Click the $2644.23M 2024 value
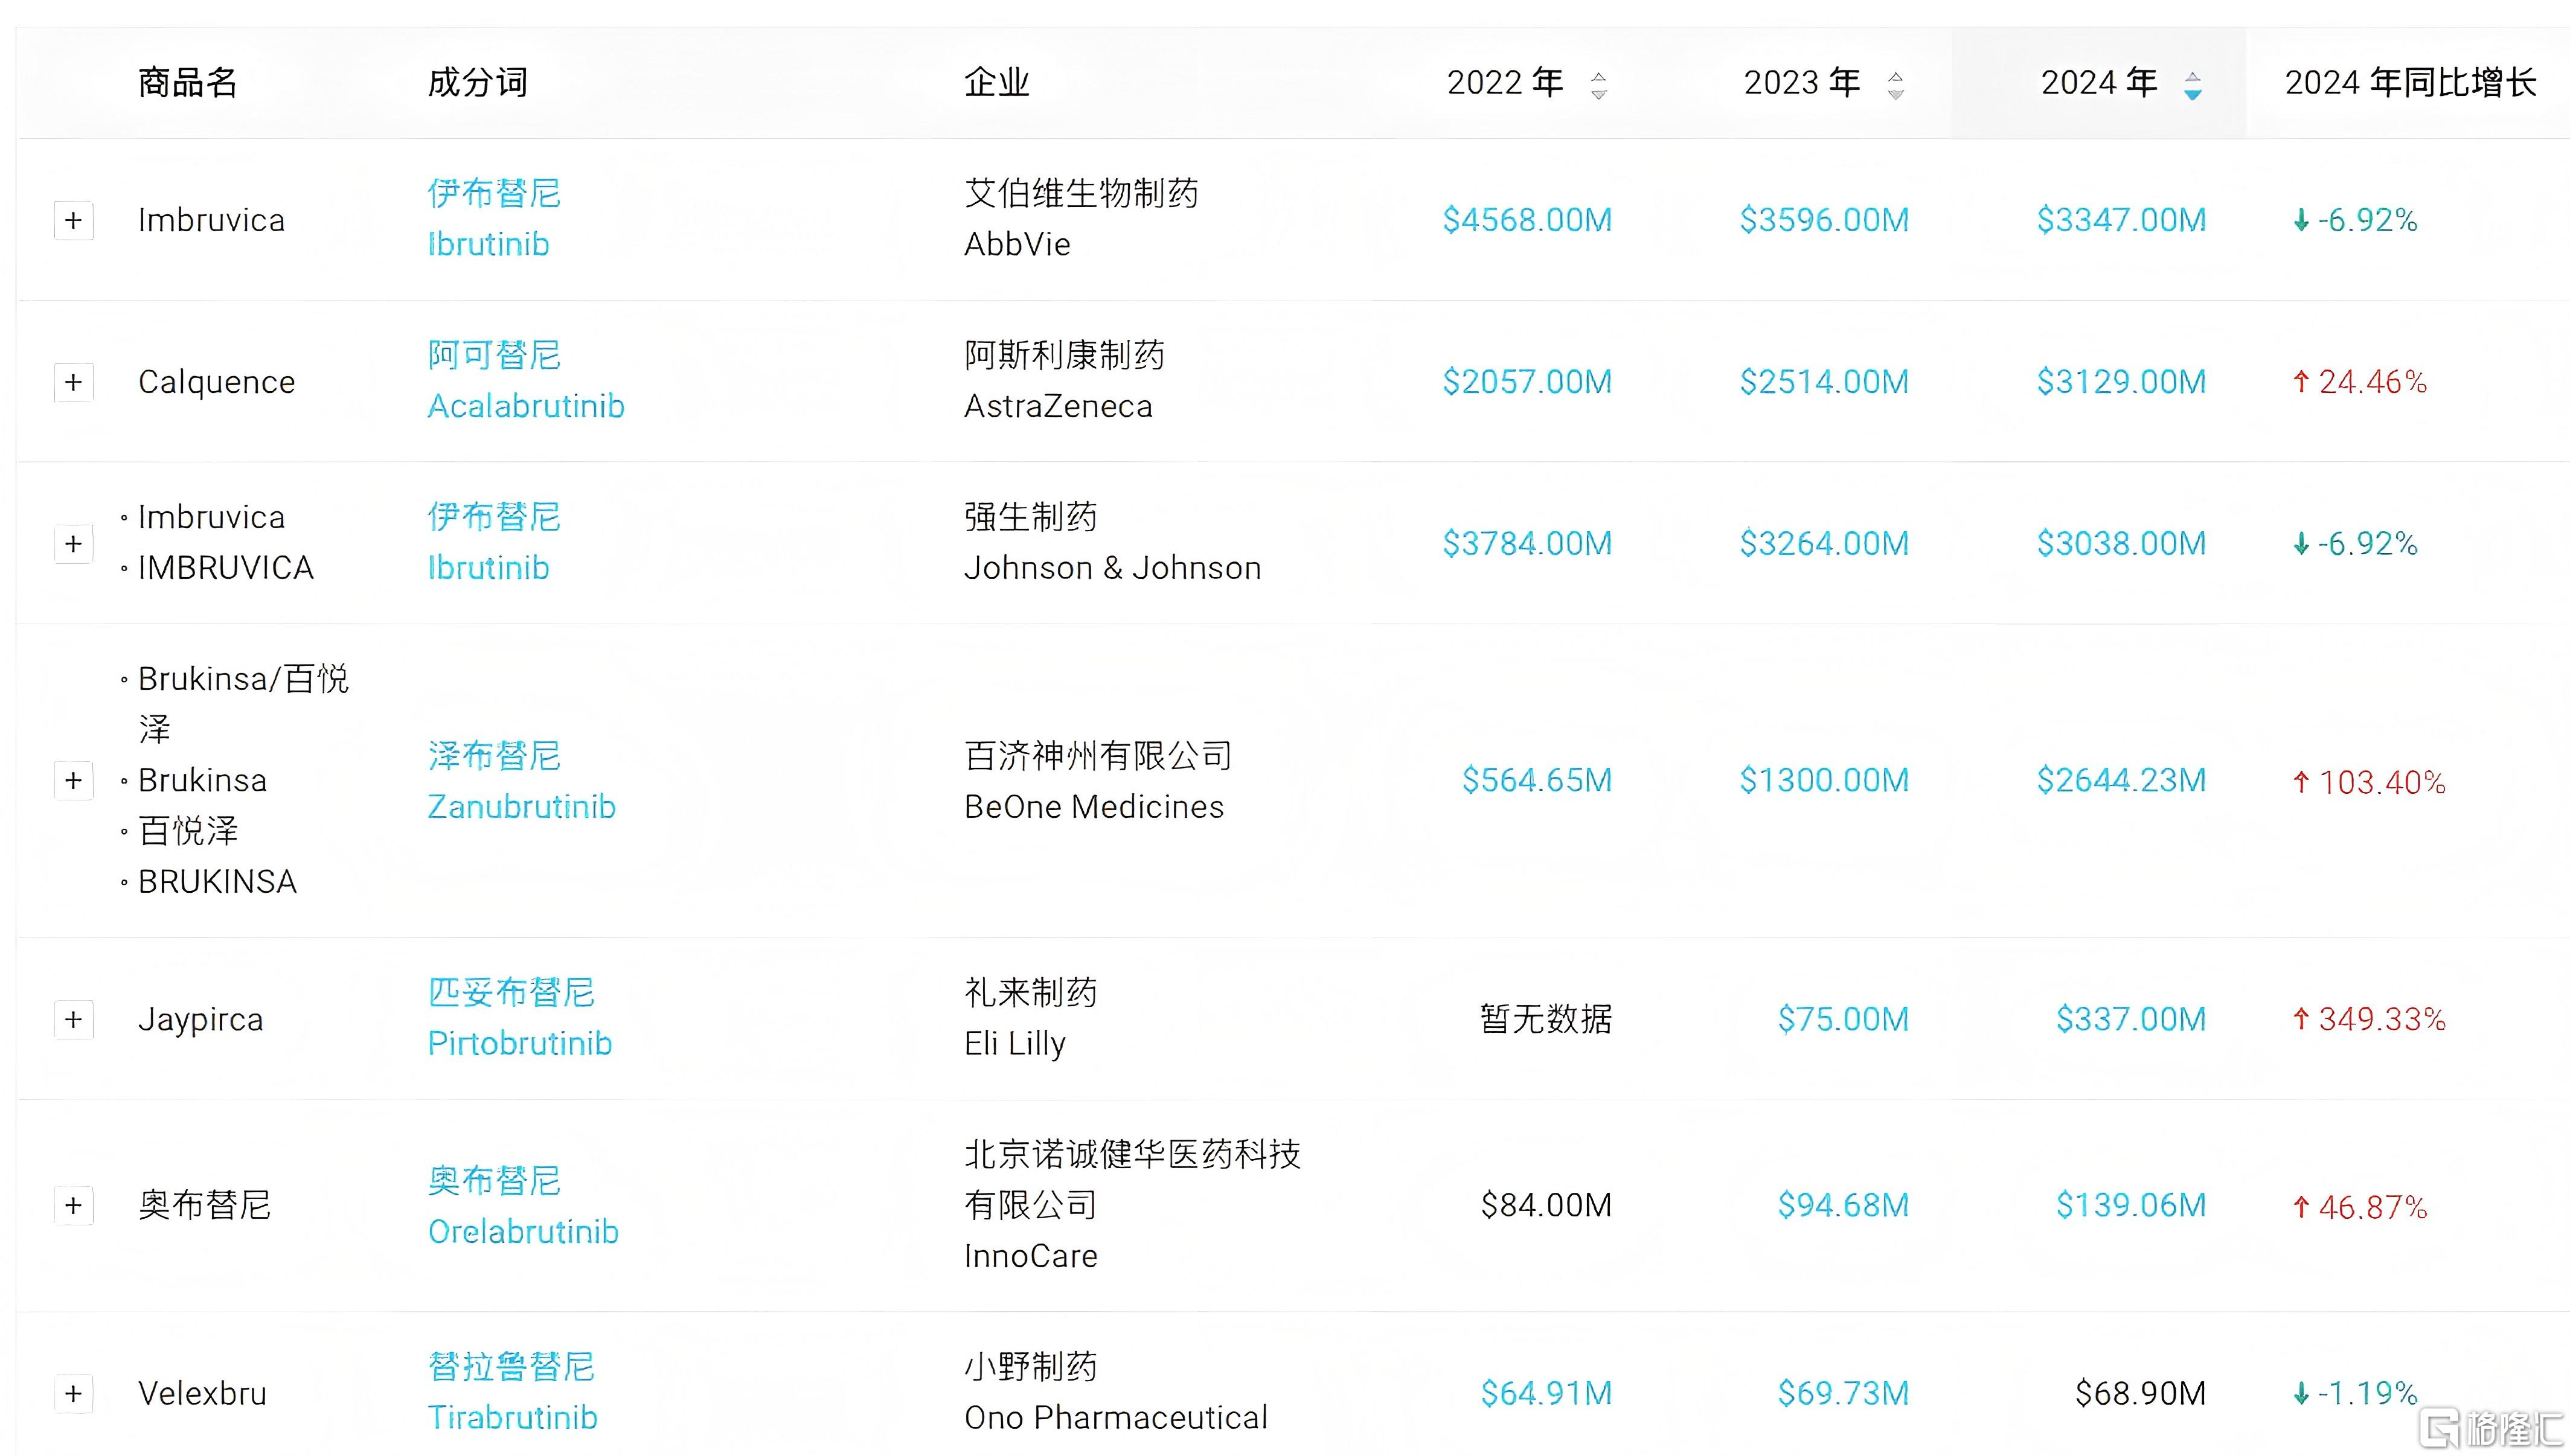2570x1456 pixels. [x=2121, y=780]
